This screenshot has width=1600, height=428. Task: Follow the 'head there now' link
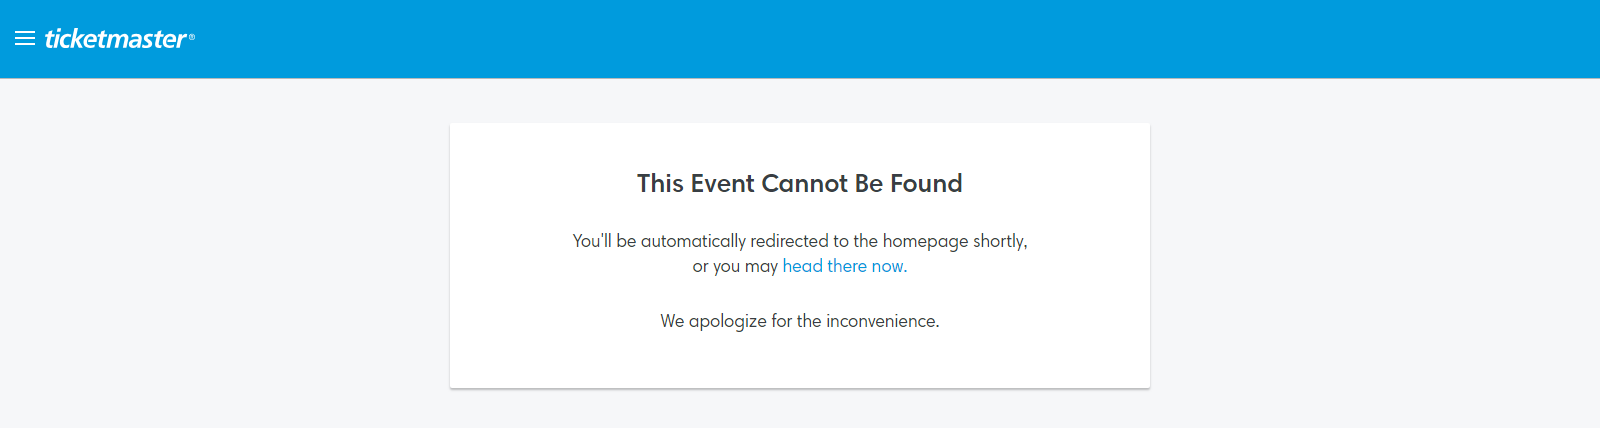[844, 266]
